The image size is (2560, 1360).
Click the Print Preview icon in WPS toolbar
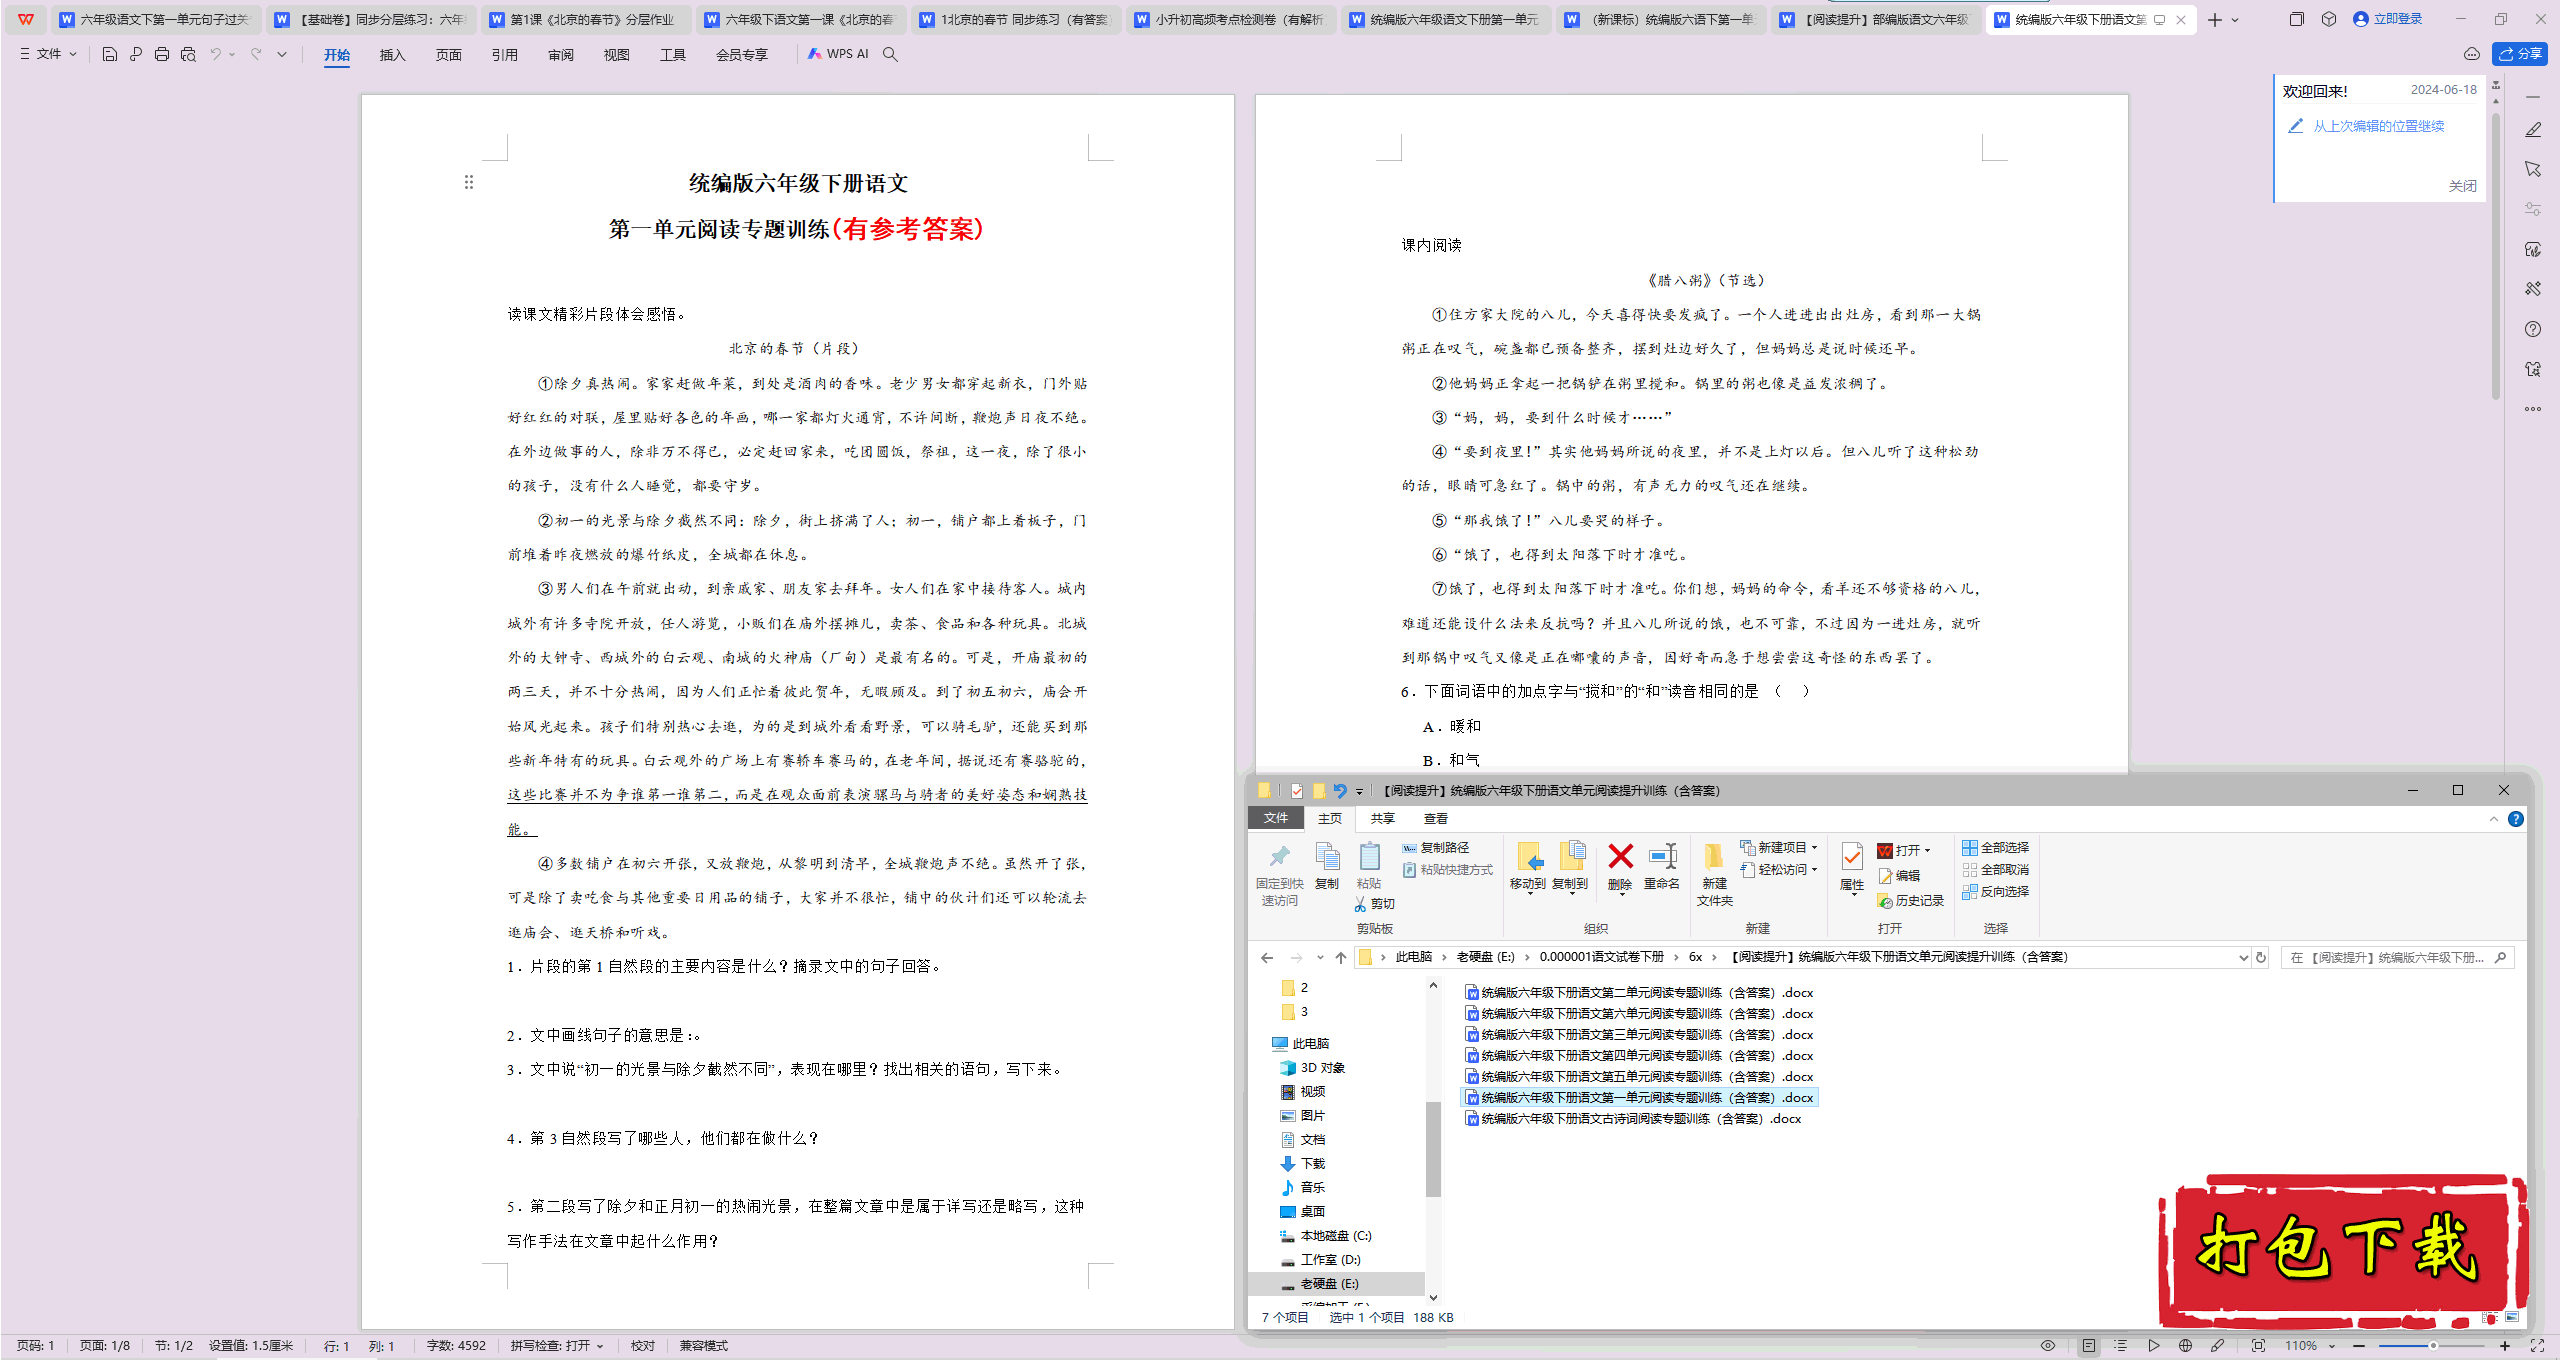point(188,54)
